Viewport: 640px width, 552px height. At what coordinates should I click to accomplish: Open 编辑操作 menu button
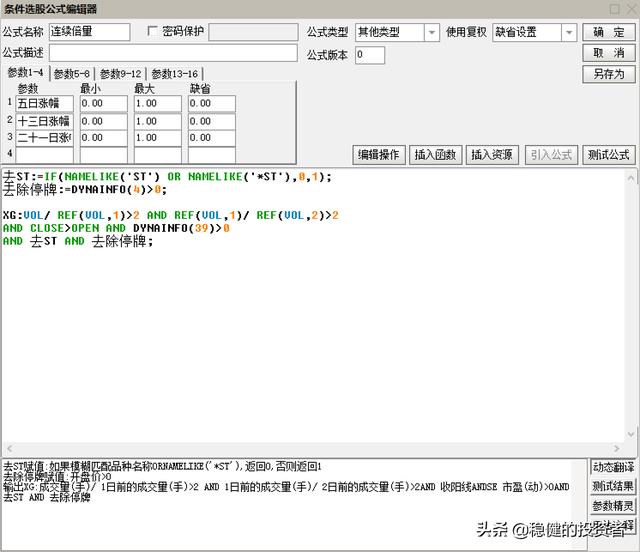[379, 155]
